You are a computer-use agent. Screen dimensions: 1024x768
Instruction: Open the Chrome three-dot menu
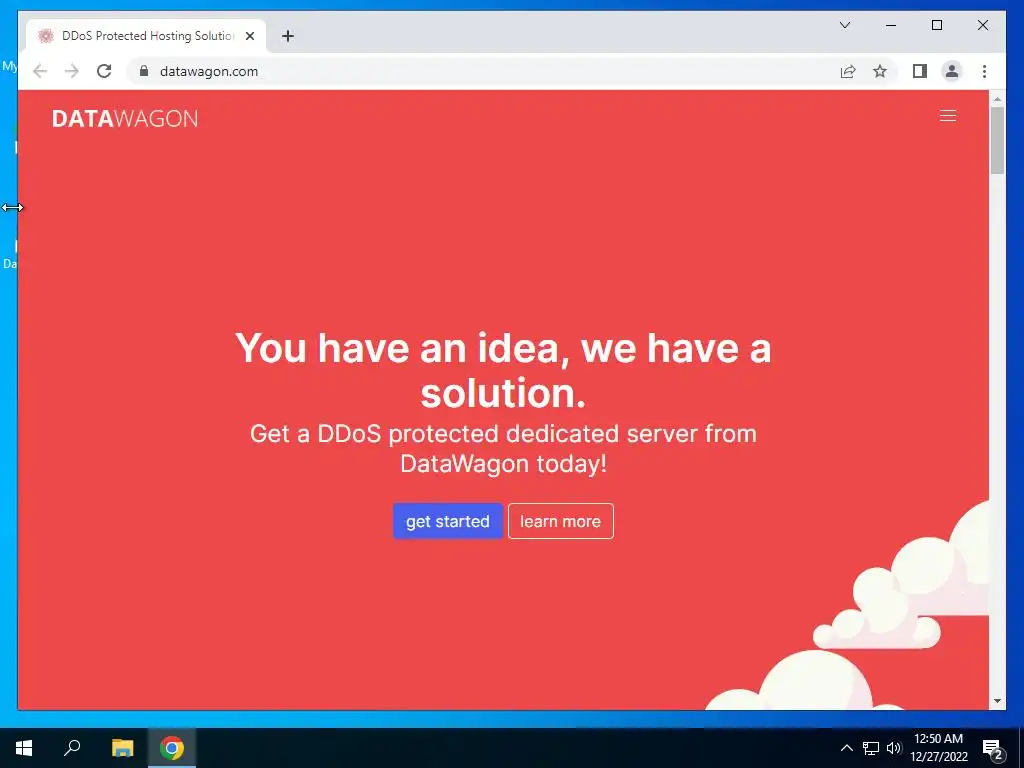pos(984,71)
